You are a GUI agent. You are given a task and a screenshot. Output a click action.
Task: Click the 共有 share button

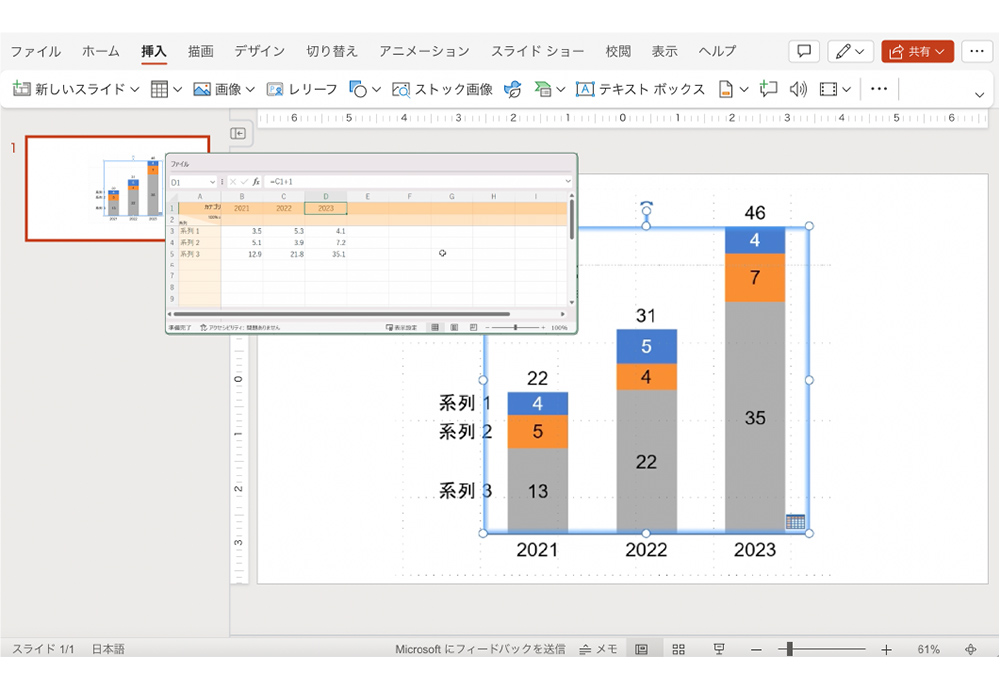coord(917,51)
